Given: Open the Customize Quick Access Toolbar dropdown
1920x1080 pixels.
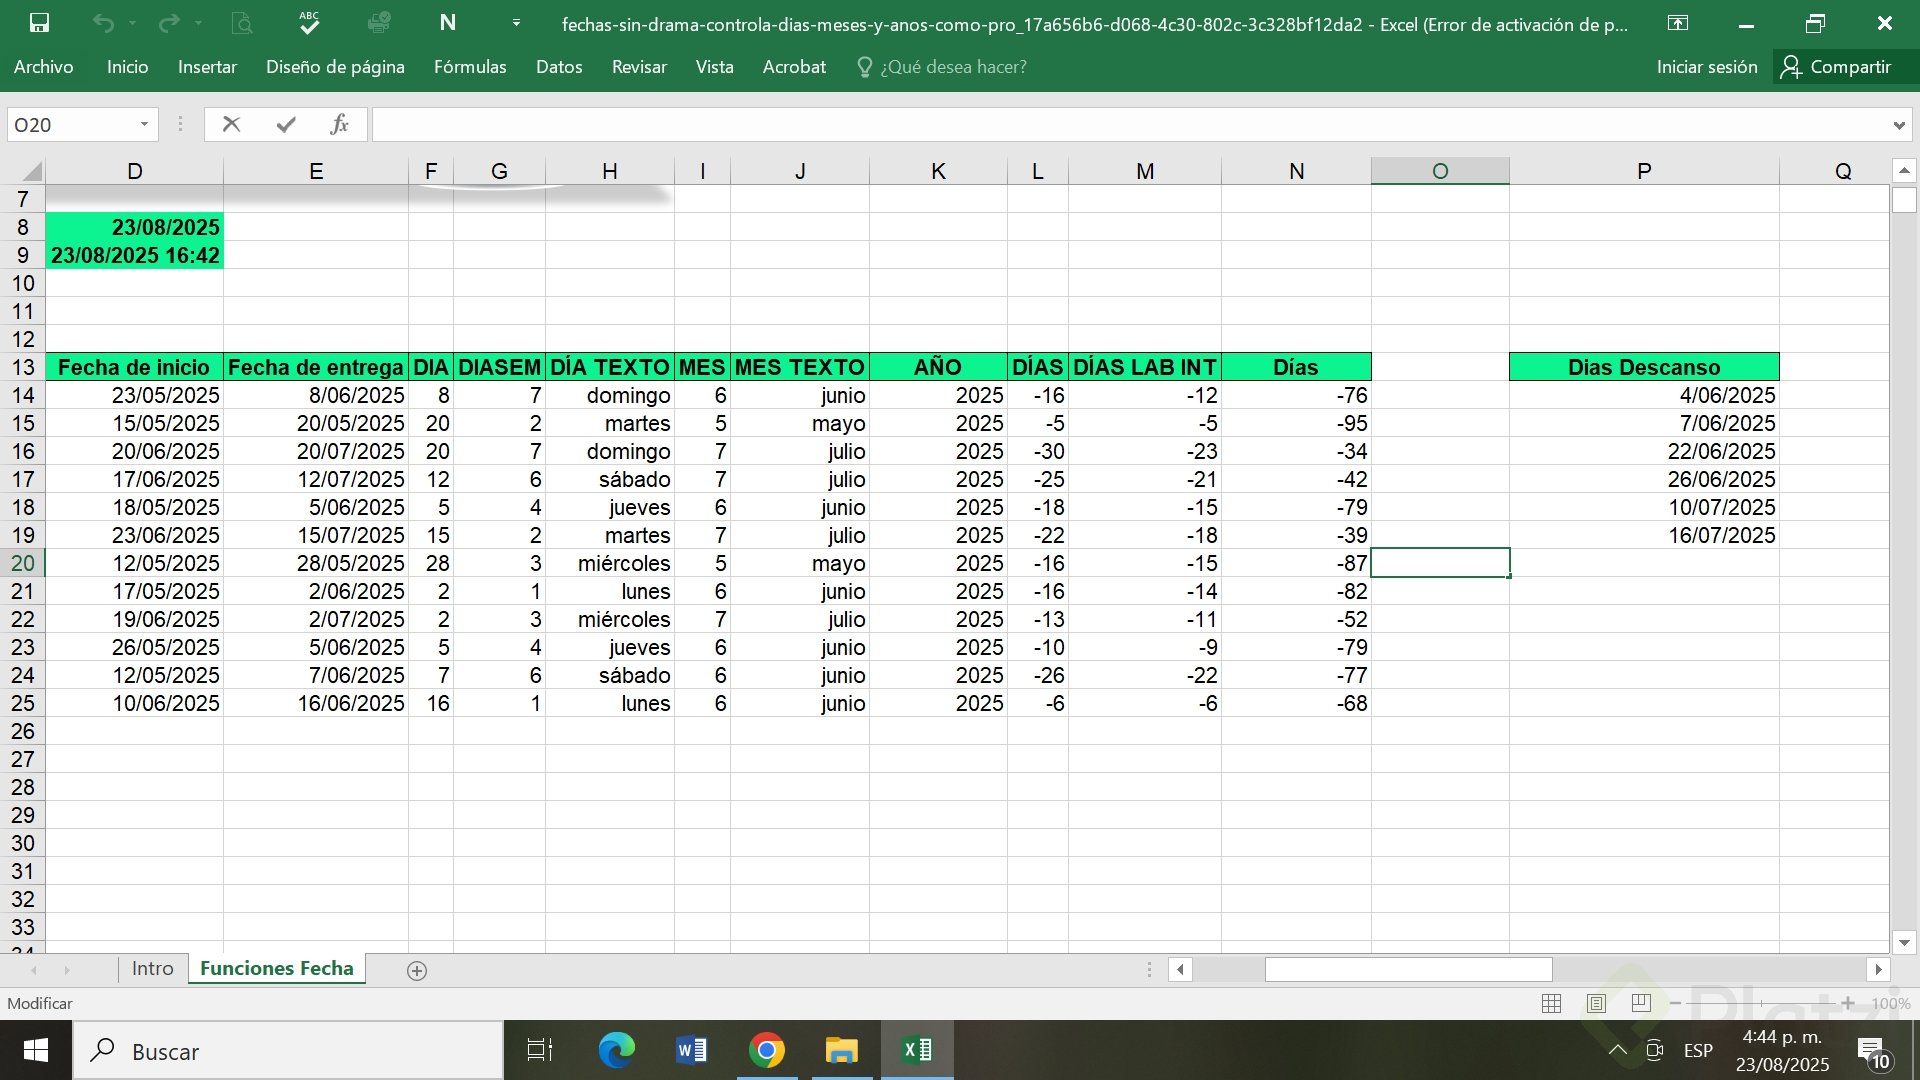Looking at the screenshot, I should pyautogui.click(x=516, y=23).
